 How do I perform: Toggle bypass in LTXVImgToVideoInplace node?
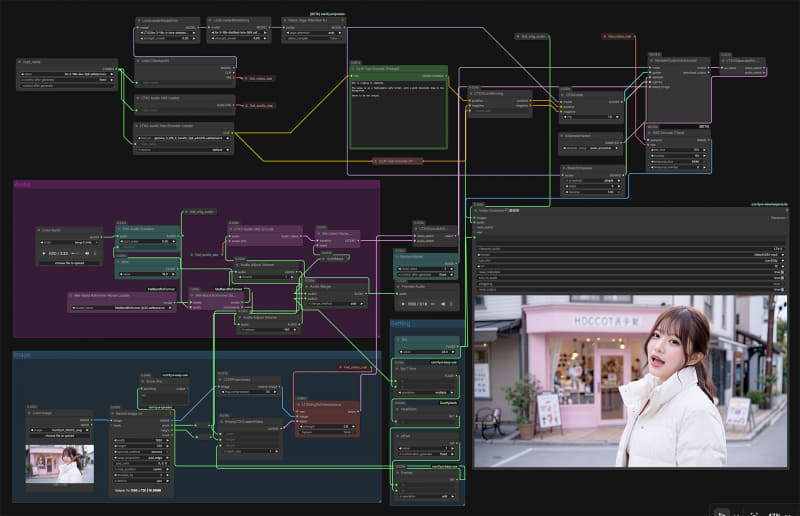(327, 432)
